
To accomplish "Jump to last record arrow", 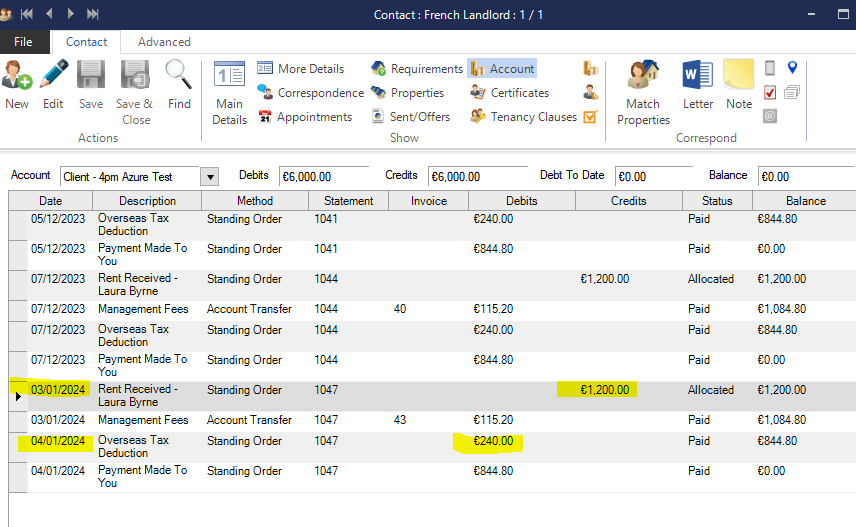I will pos(93,14).
